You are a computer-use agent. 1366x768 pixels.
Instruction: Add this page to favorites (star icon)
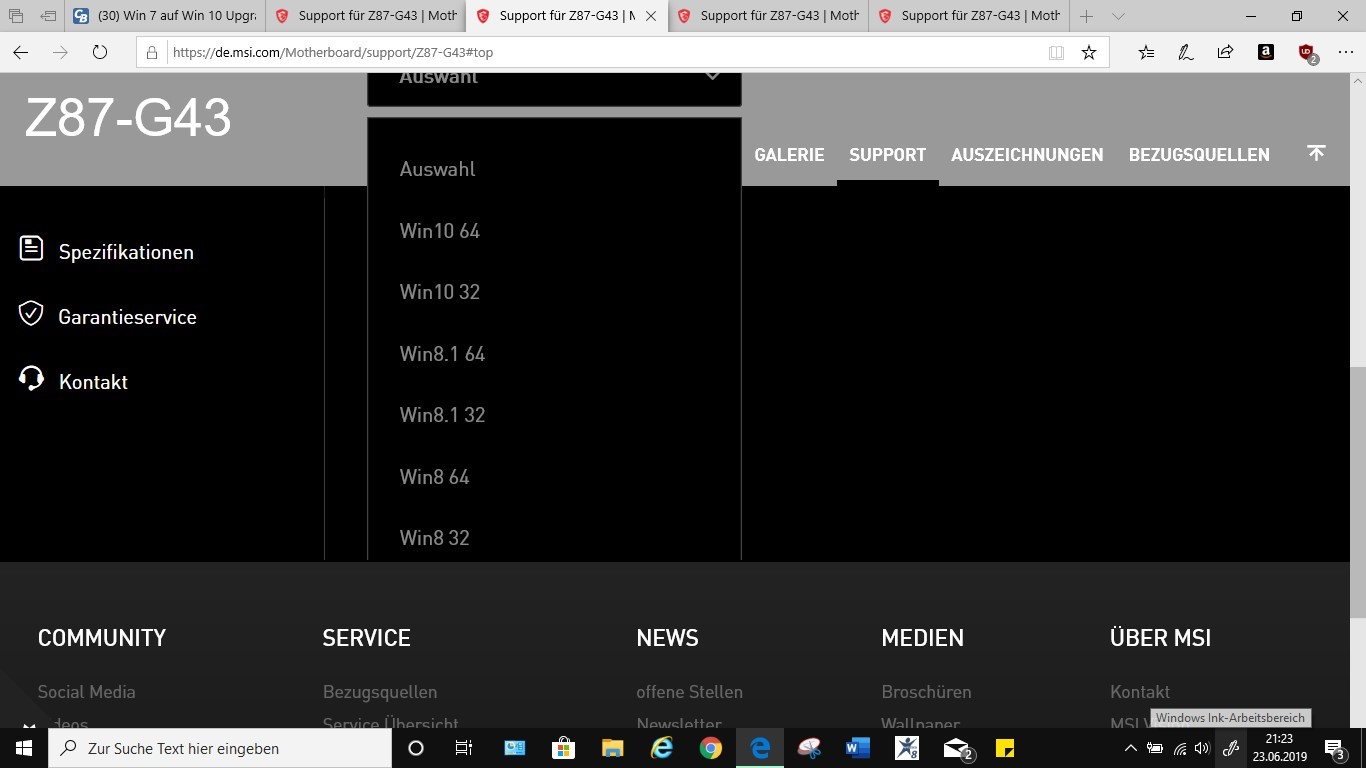tap(1089, 53)
